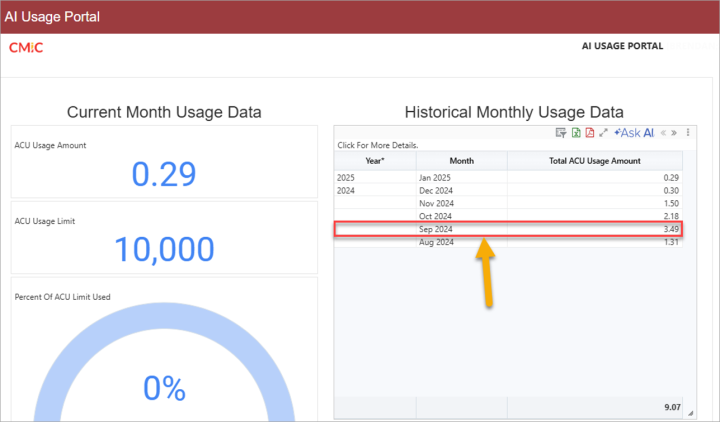This screenshot has width=720, height=422.
Task: Click the Aug 2024 row
Action: tap(508, 242)
